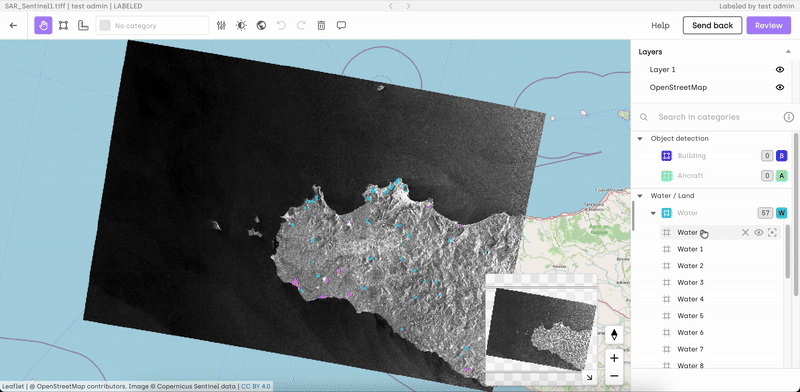Screen dimensions: 800x392
Task: Go to previous image chevron in title bar
Action: [x=391, y=6]
